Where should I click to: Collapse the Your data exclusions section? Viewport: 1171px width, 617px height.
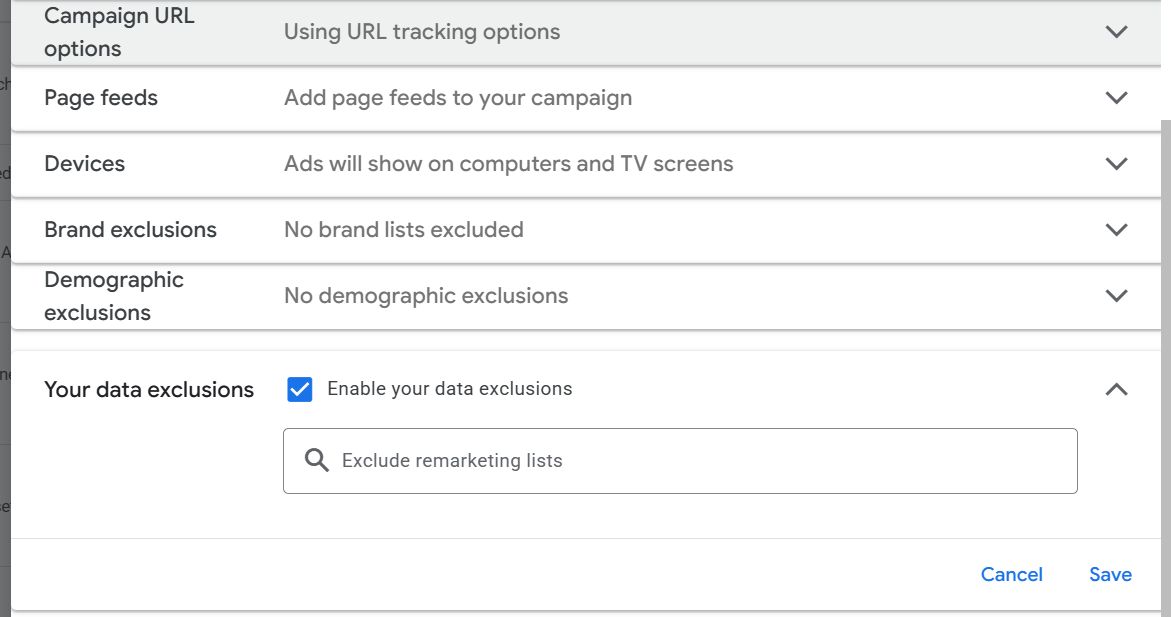[1116, 389]
